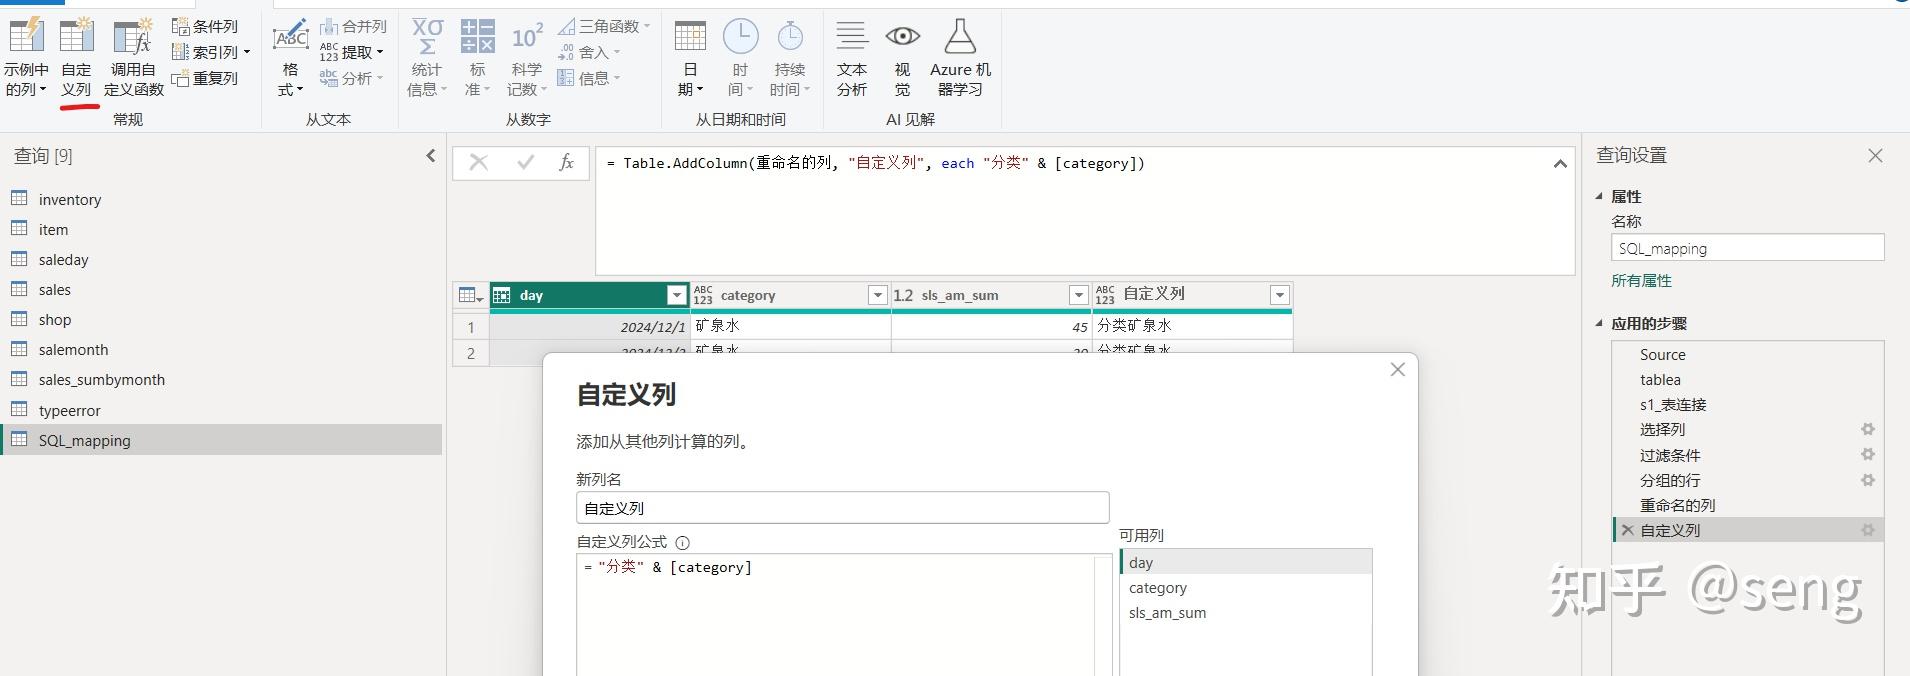Click the Duration (持续时间) stopwatch icon
This screenshot has height=676, width=1910.
click(790, 36)
